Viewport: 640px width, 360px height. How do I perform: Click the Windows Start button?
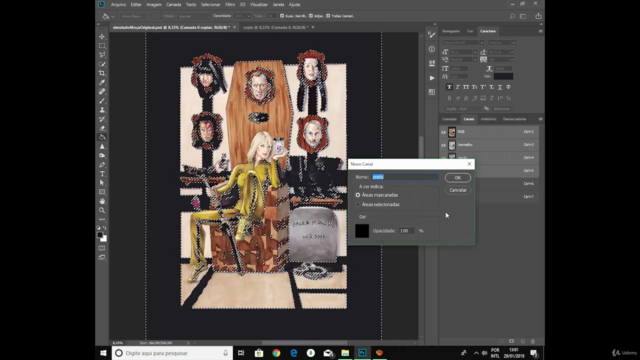tap(103, 353)
